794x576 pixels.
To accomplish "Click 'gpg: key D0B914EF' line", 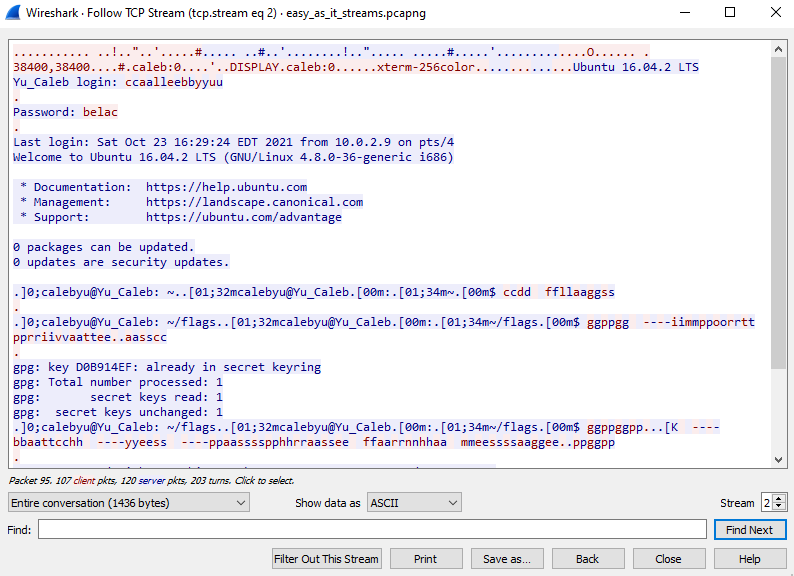I will (167, 367).
